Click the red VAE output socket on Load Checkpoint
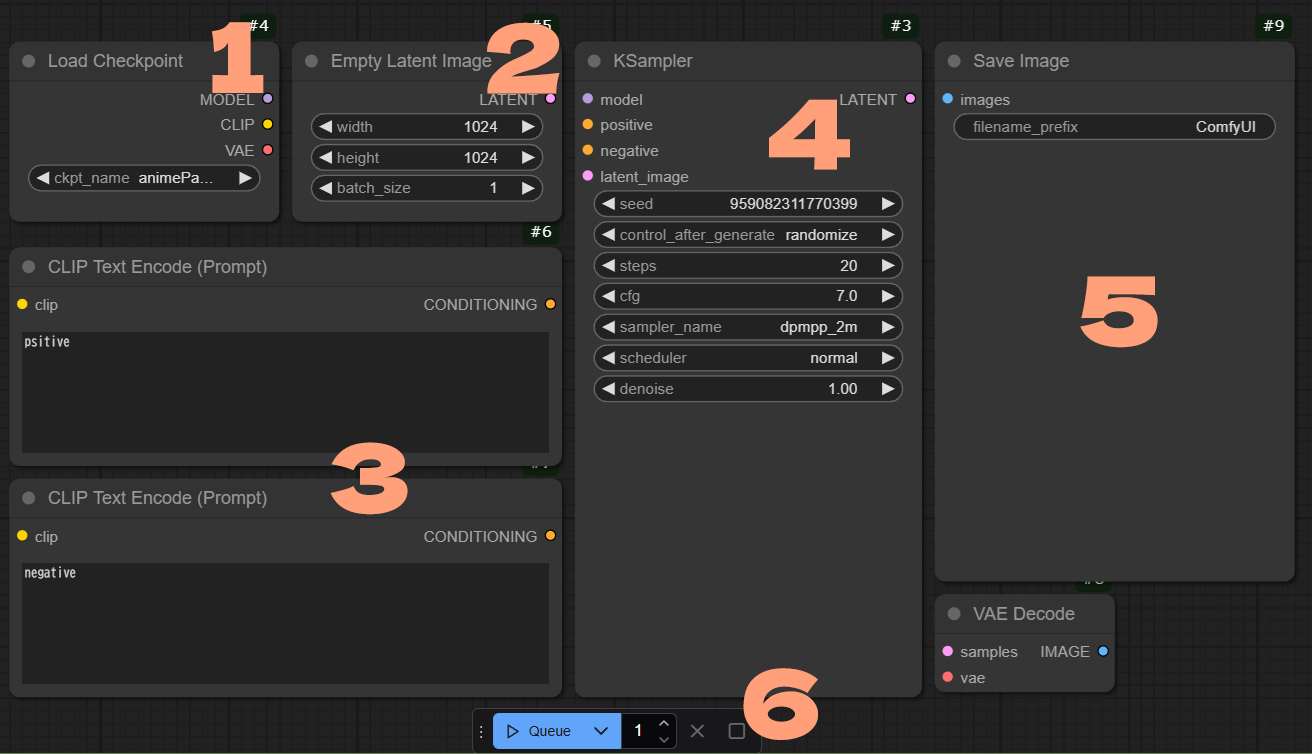This screenshot has width=1312, height=754. click(x=267, y=150)
